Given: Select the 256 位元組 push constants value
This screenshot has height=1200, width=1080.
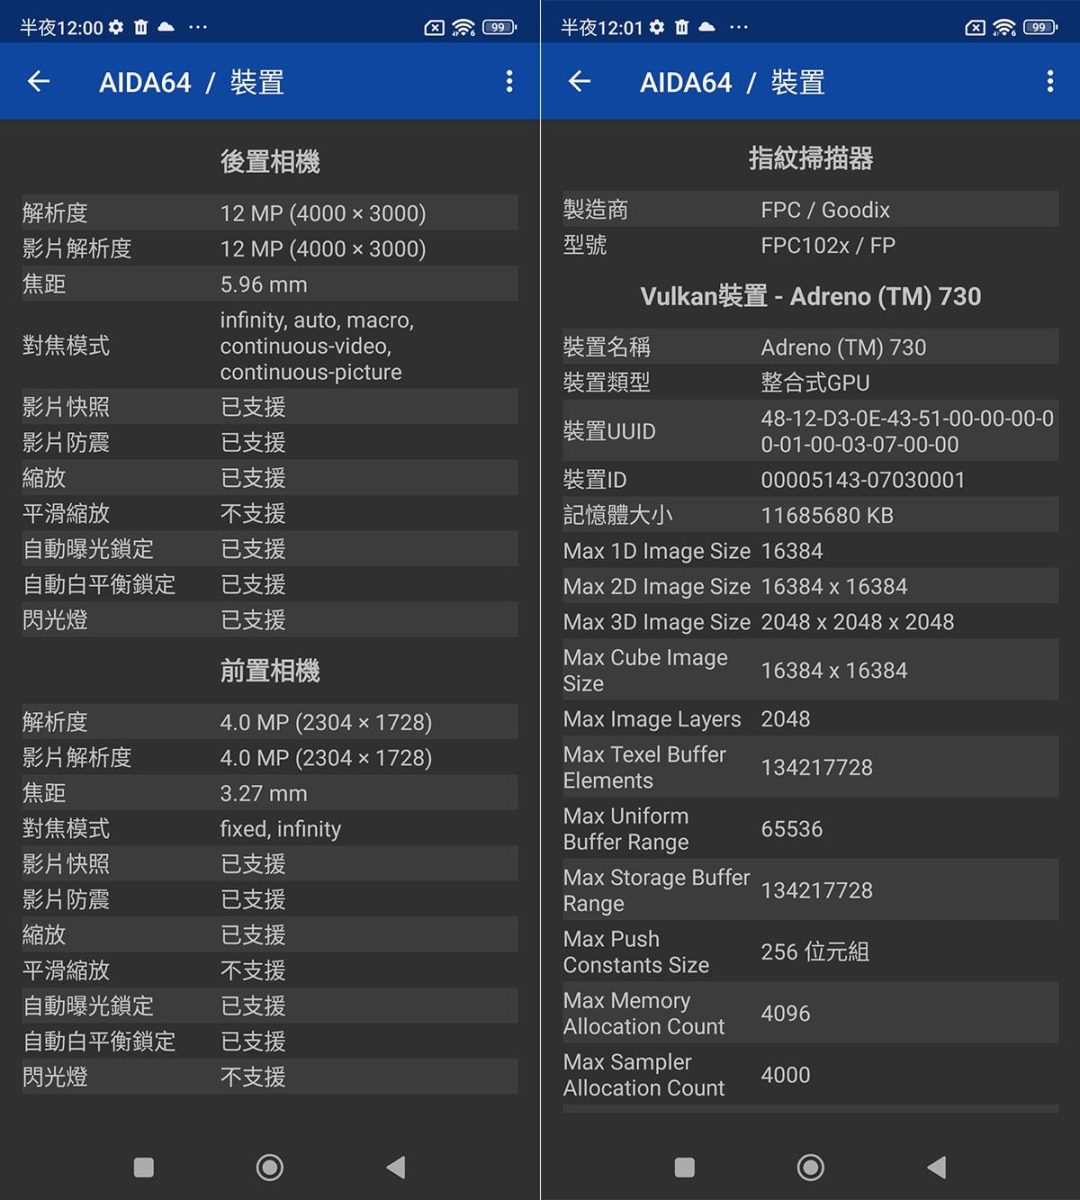Looking at the screenshot, I should point(815,952).
